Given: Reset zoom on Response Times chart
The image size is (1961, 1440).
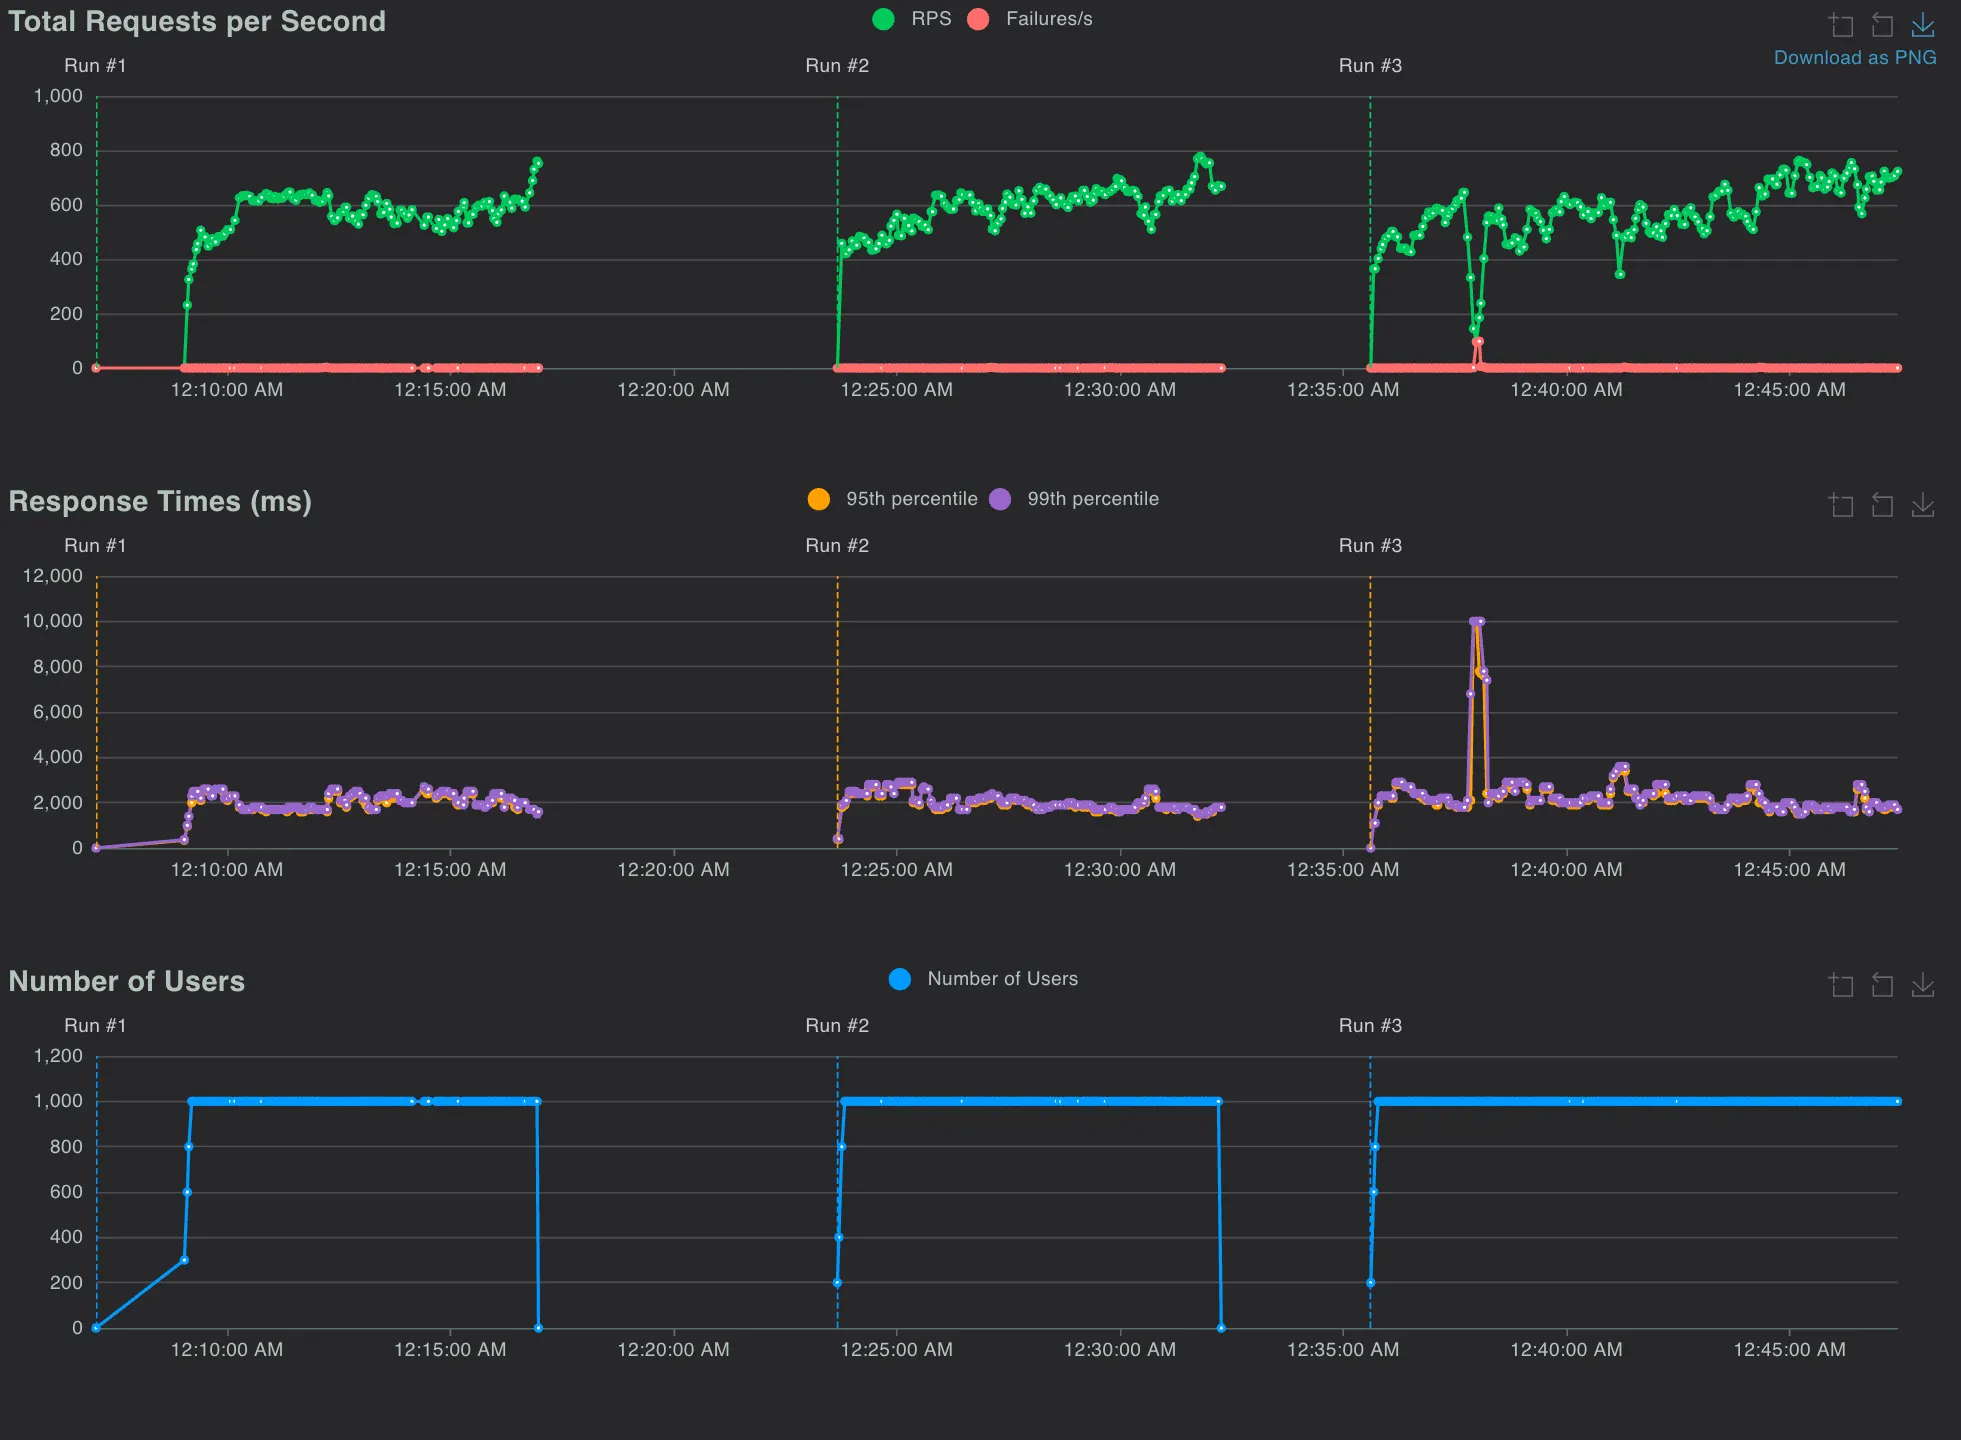Looking at the screenshot, I should 1882,505.
